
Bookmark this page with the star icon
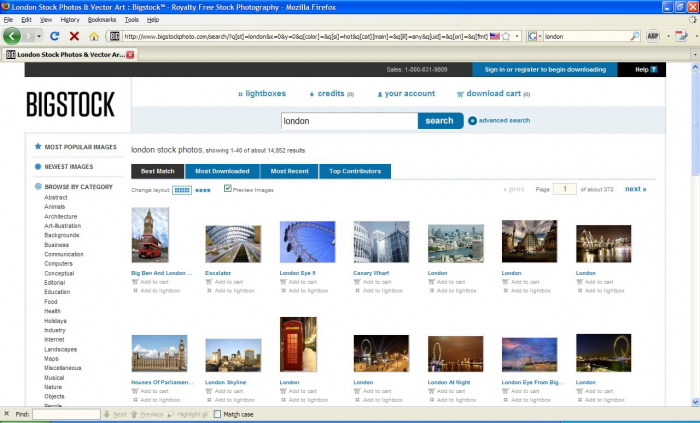click(x=506, y=37)
